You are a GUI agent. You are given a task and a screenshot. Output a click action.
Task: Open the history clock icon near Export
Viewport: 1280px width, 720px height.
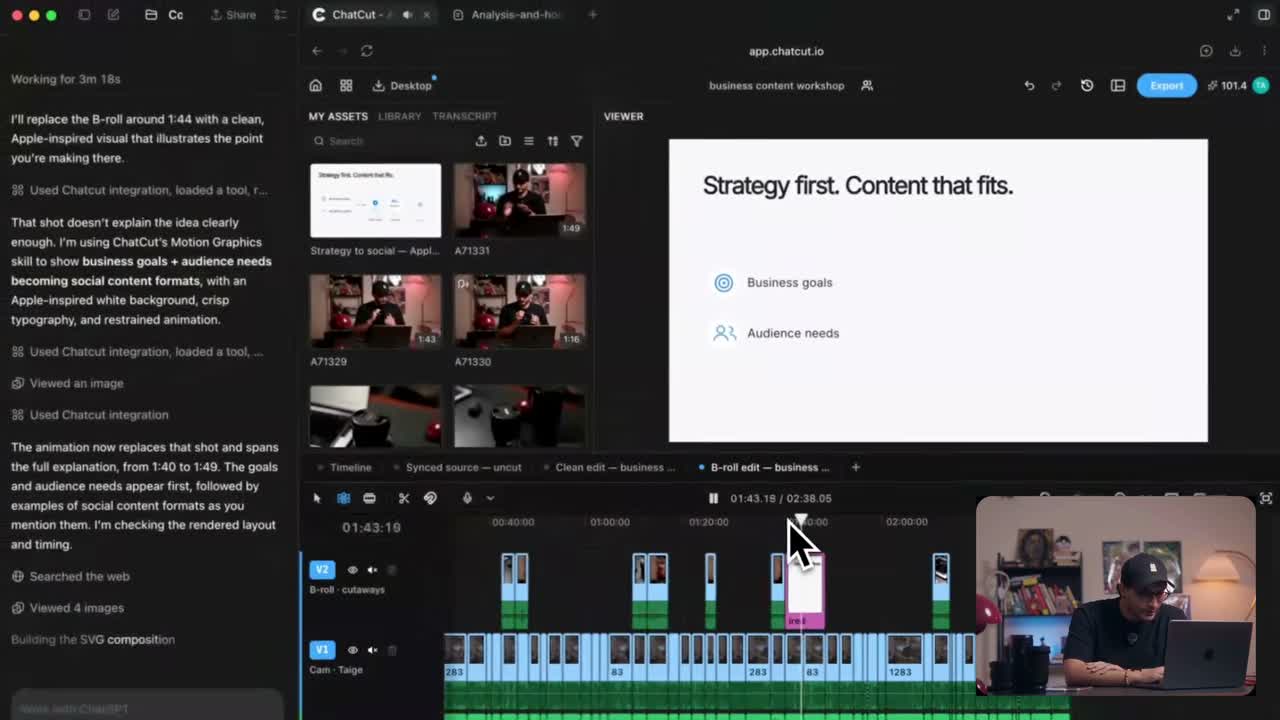tap(1087, 86)
